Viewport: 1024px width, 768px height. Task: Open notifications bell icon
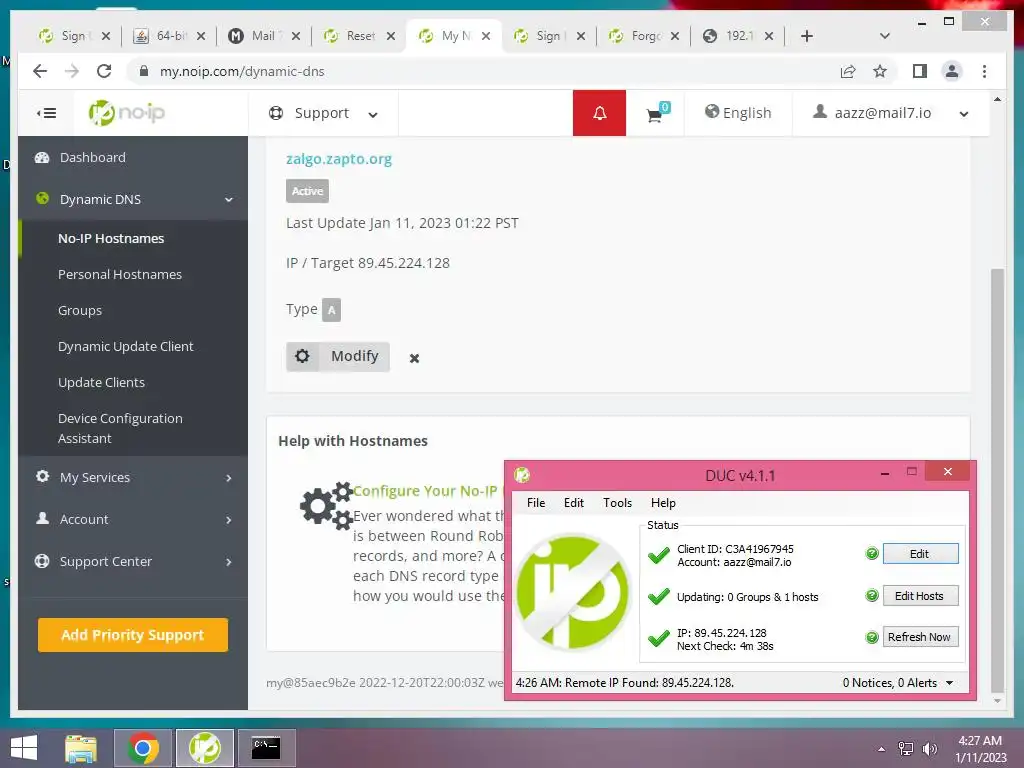[x=600, y=113]
